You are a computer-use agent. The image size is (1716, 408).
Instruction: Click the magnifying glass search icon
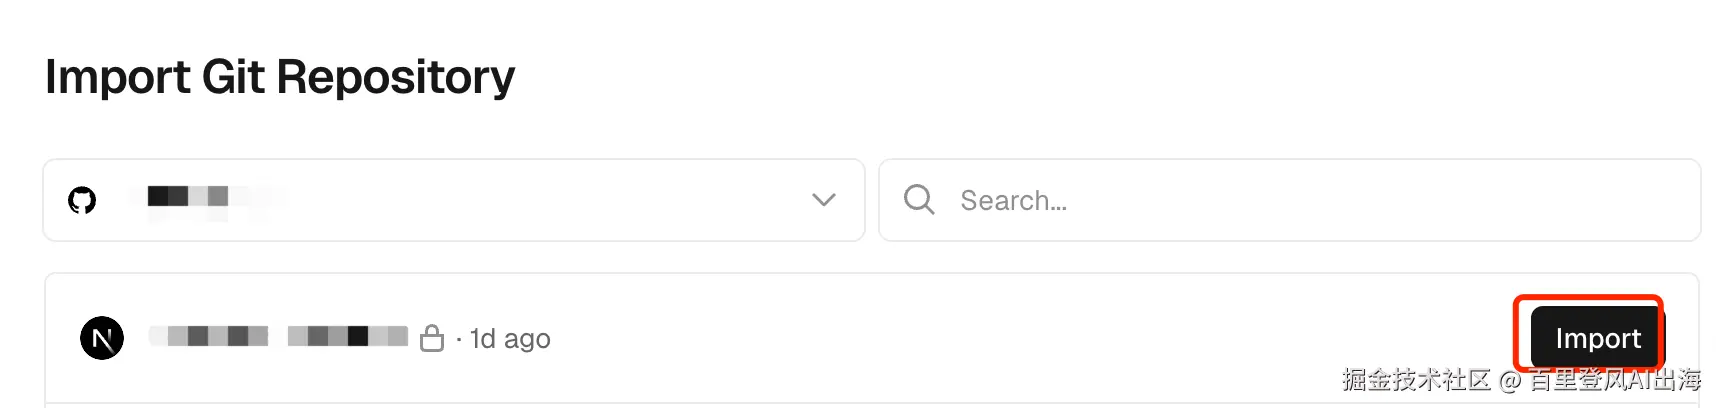pos(918,200)
